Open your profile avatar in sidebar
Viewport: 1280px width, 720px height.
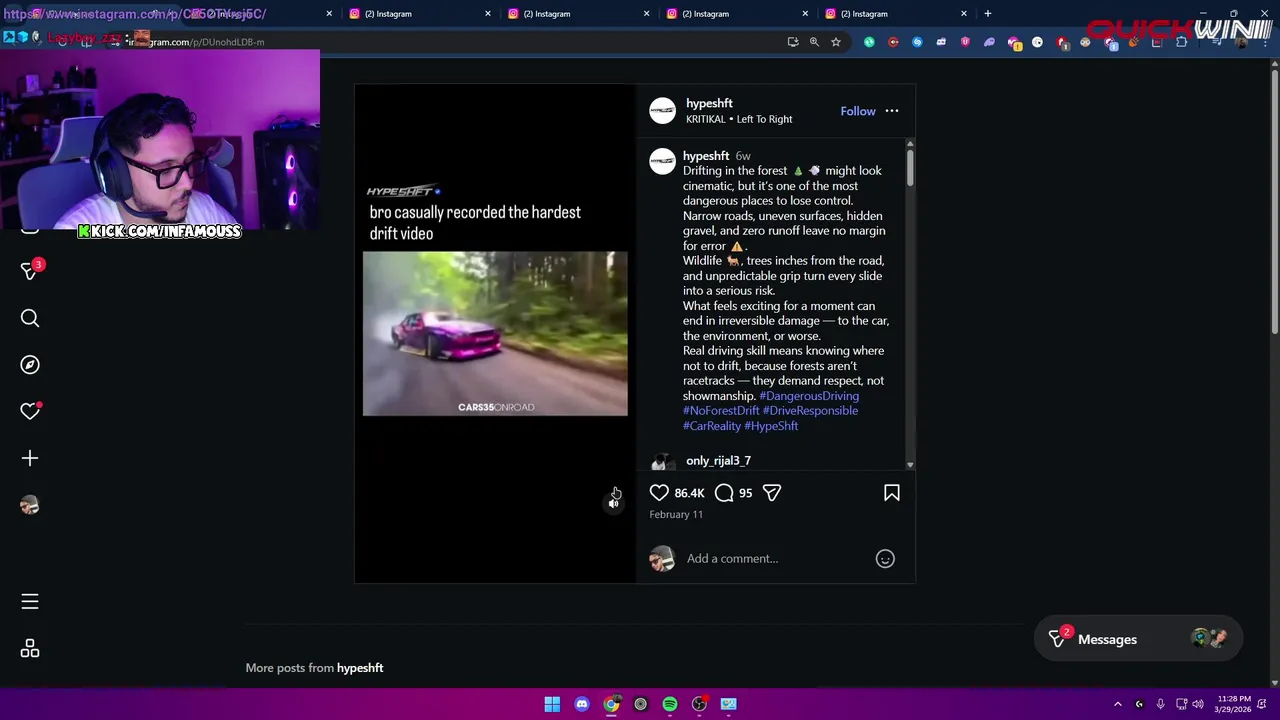[x=30, y=505]
